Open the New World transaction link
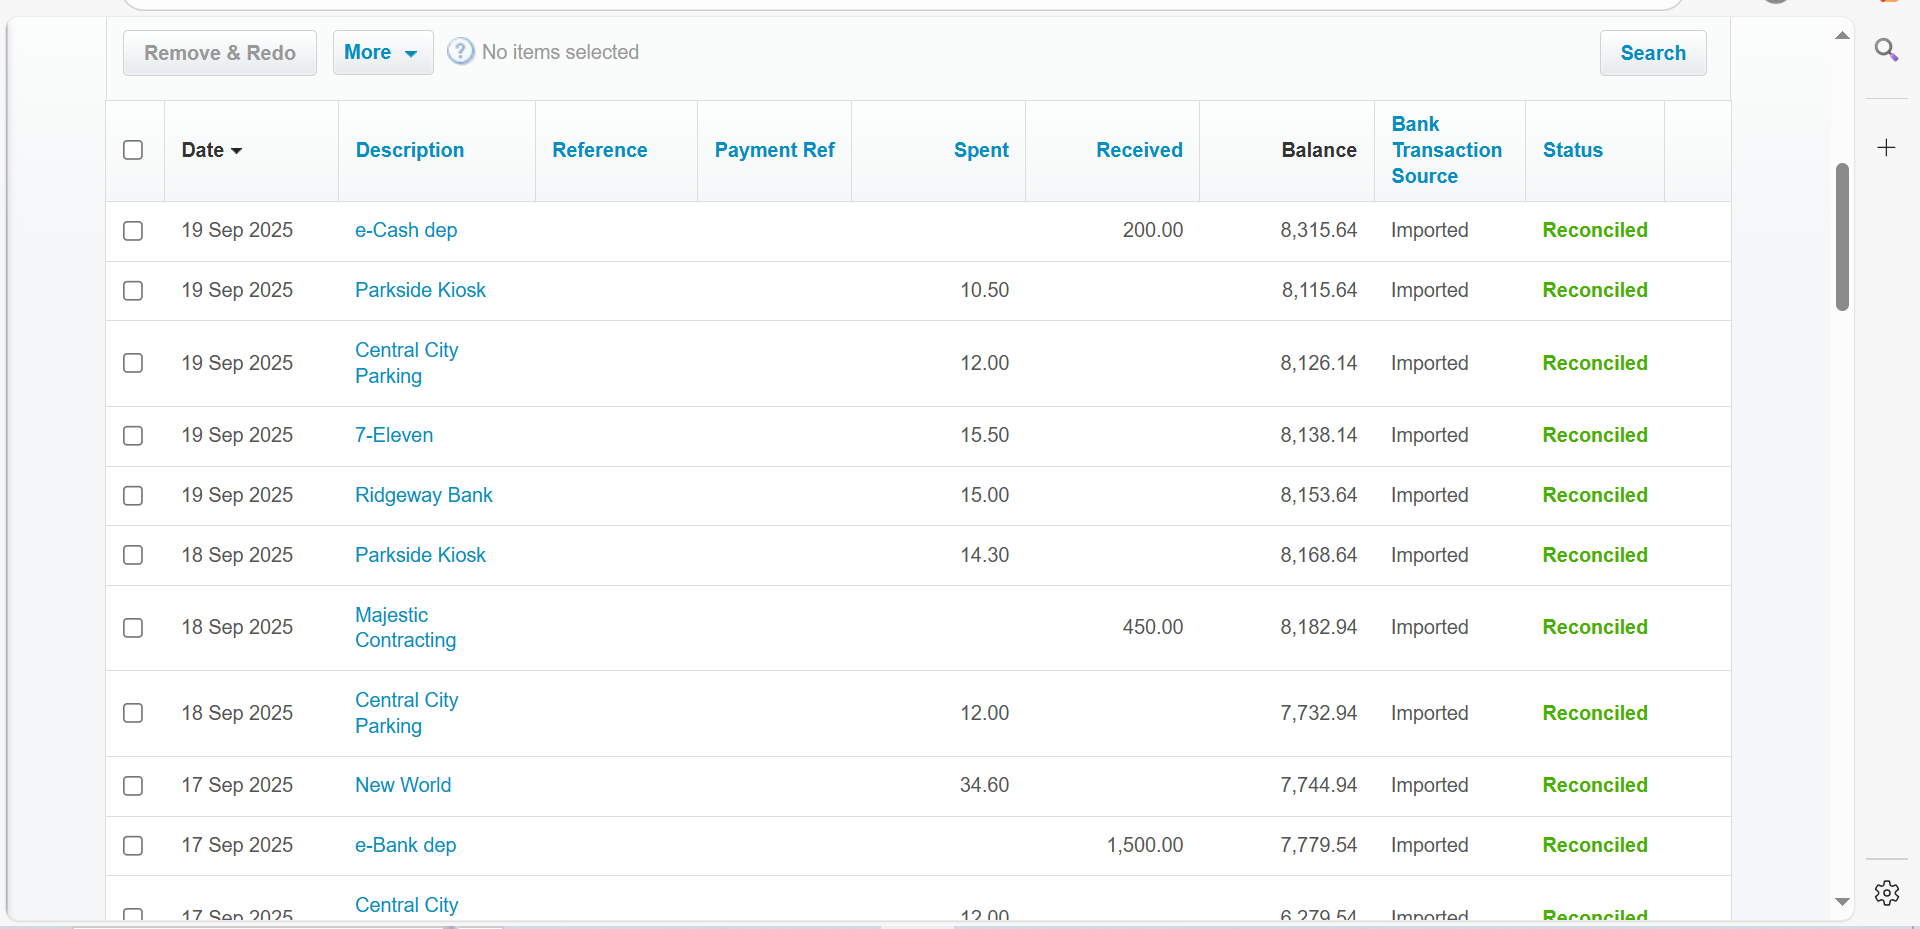This screenshot has width=1920, height=929. point(403,785)
